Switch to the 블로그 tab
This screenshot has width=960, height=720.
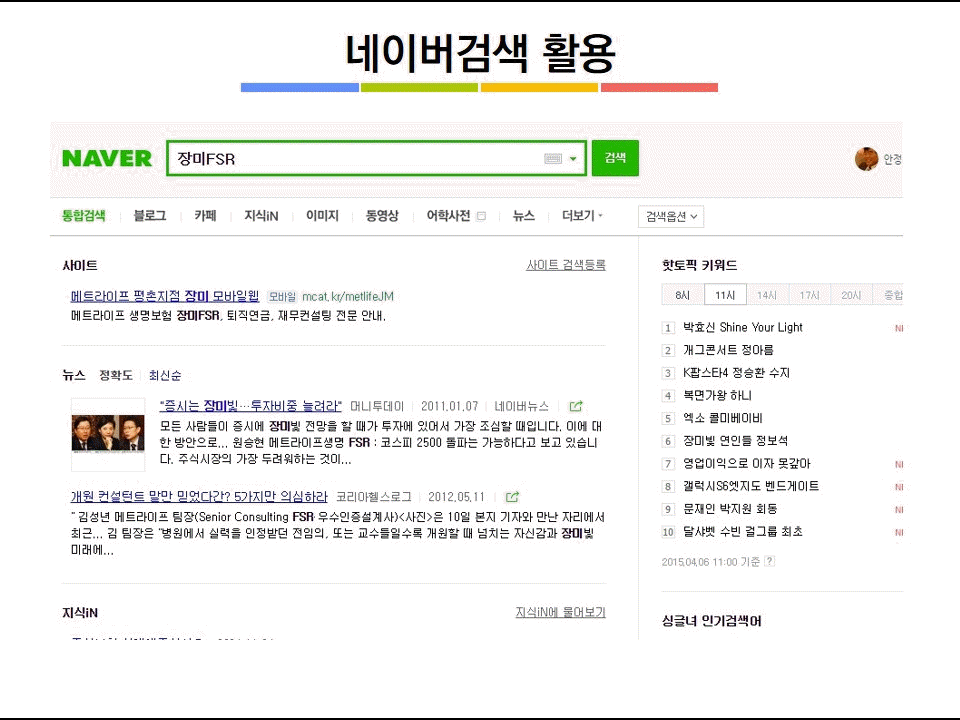pyautogui.click(x=150, y=216)
